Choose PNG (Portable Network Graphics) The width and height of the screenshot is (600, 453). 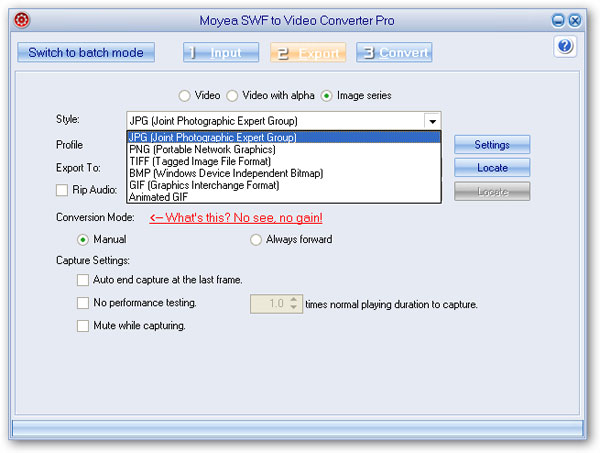(284, 149)
